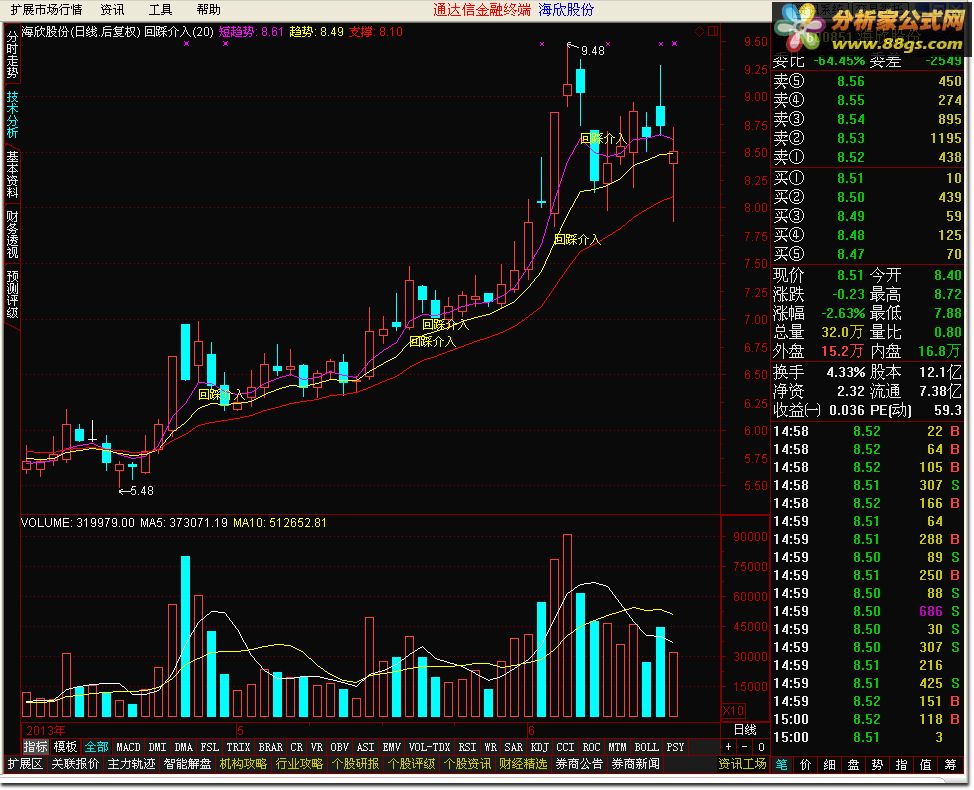Select the 模板 tab at bottom
The height and width of the screenshot is (790, 974).
(65, 747)
